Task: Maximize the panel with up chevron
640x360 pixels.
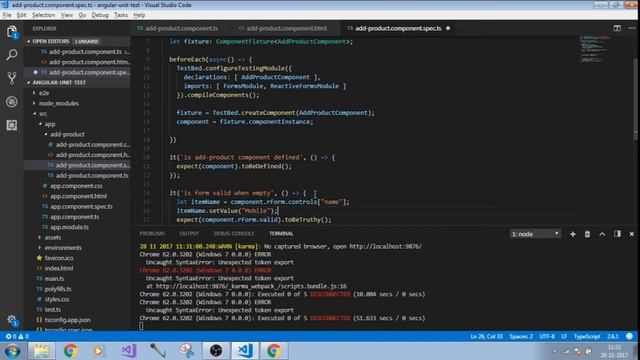Action: (x=602, y=234)
